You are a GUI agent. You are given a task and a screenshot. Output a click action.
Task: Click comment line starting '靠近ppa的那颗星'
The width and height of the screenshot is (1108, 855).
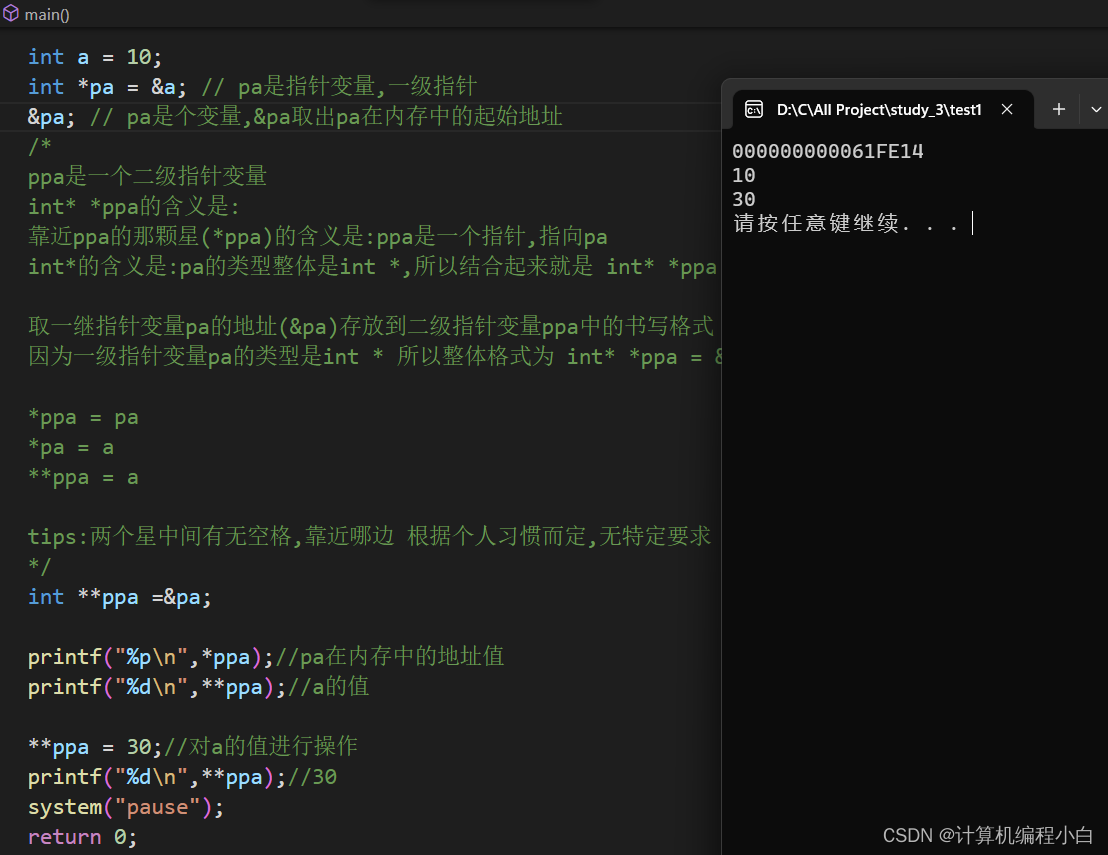pyautogui.click(x=317, y=237)
